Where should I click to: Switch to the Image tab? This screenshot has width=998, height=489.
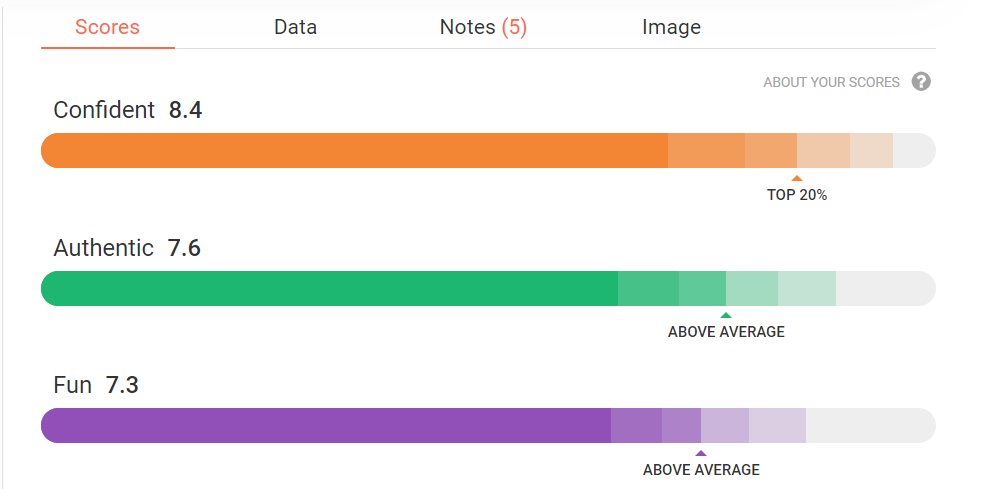(671, 27)
